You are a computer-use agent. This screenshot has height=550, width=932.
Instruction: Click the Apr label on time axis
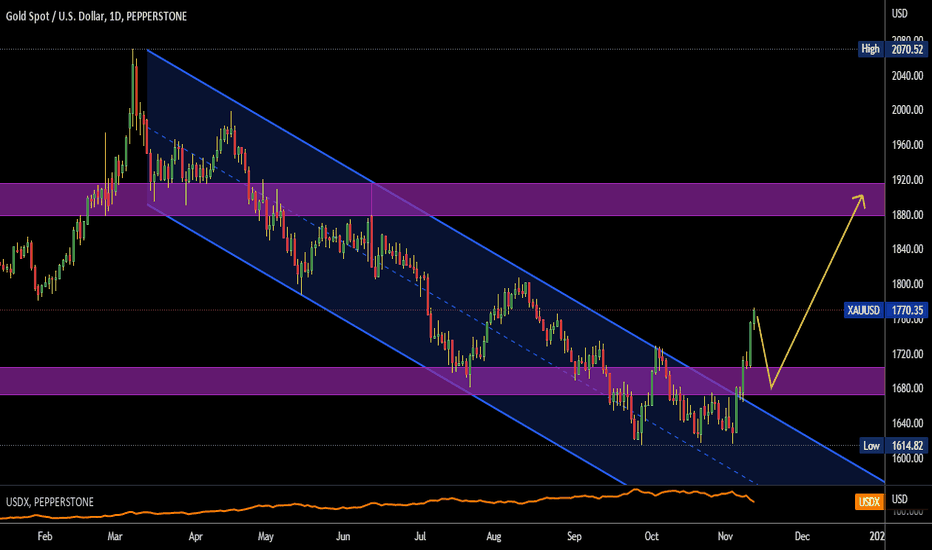[x=196, y=536]
